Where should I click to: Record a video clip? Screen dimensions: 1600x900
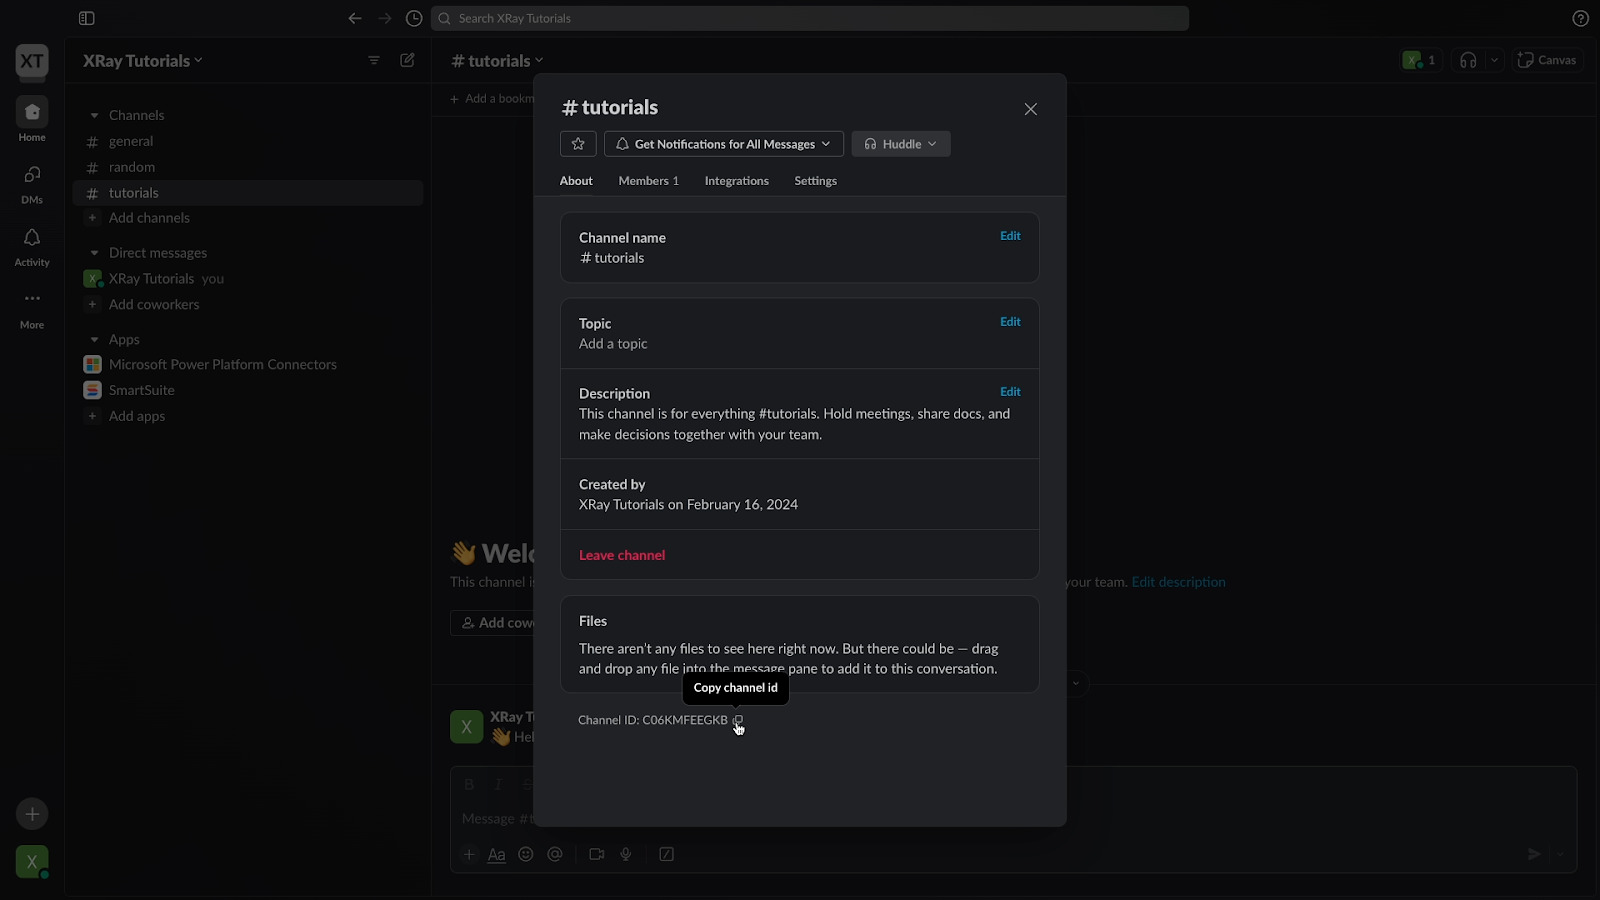pyautogui.click(x=597, y=854)
